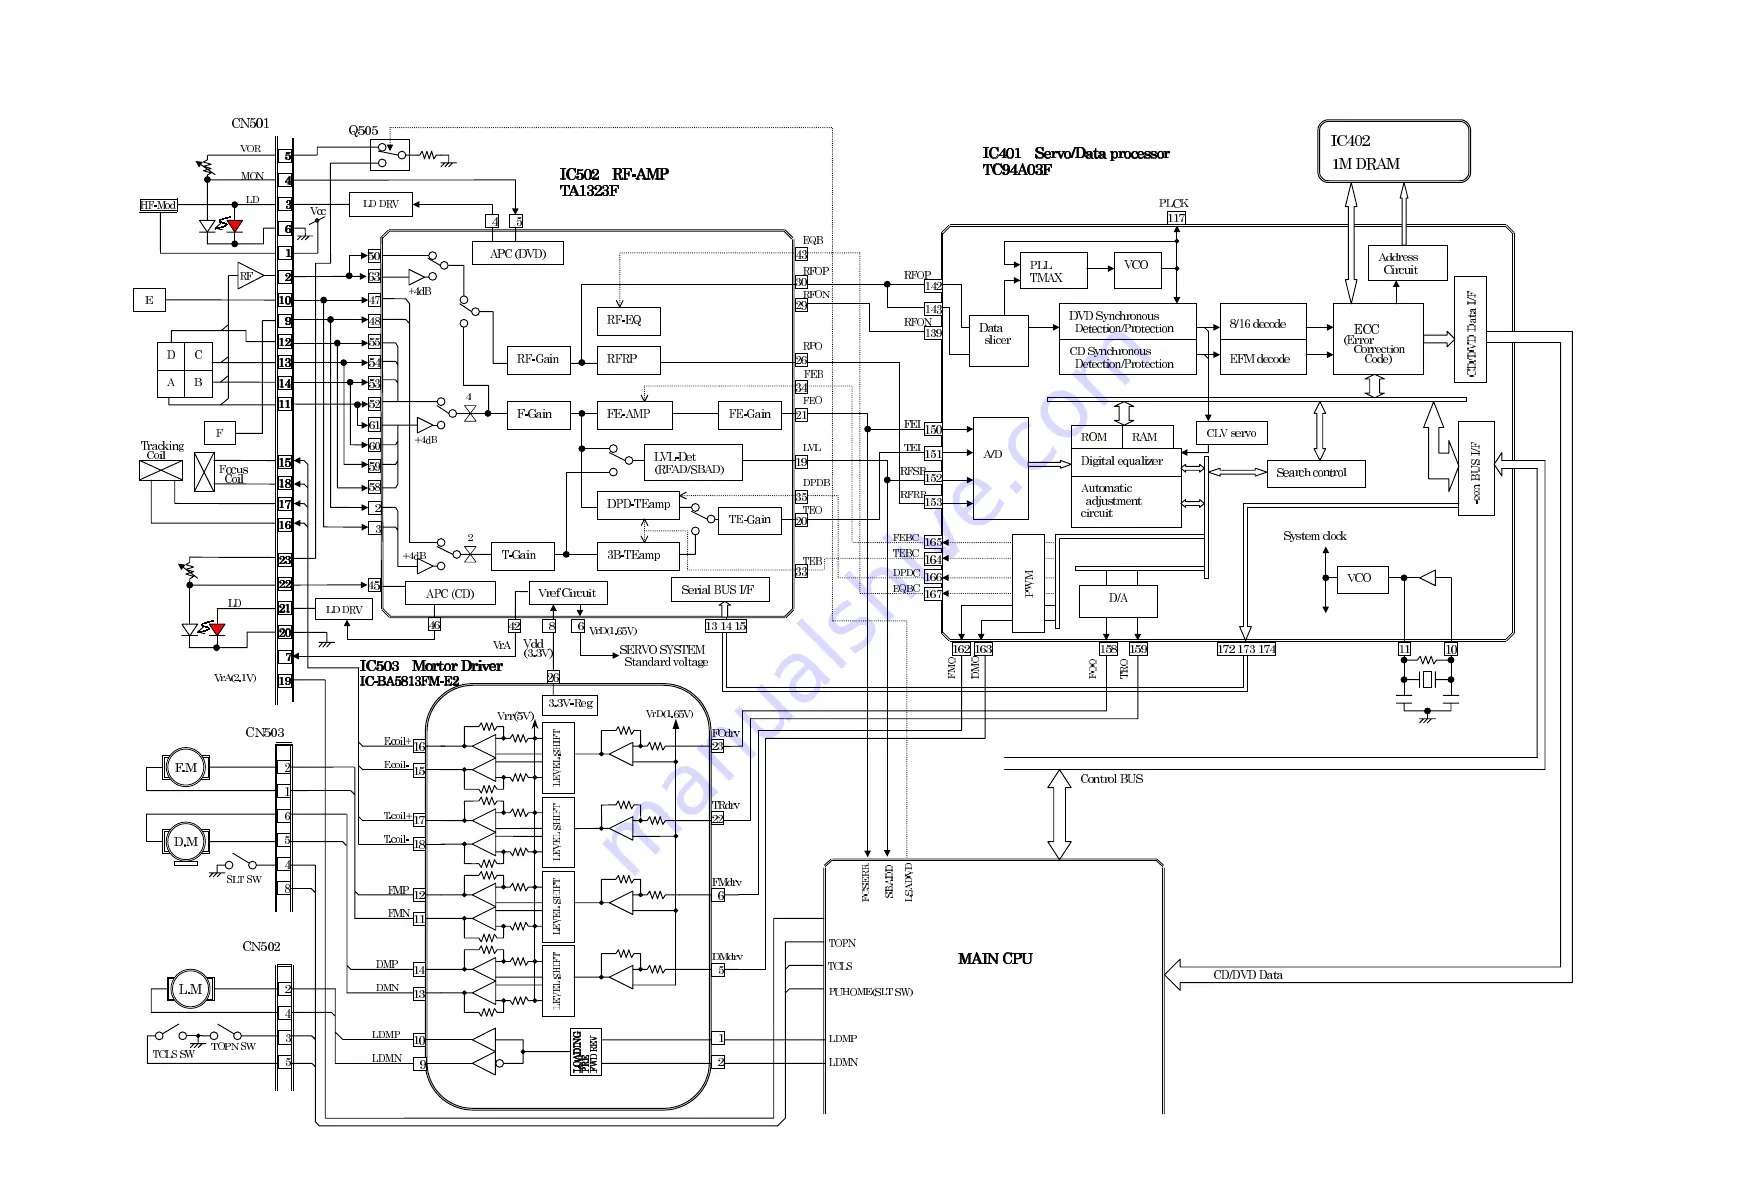
Task: Select the EFM decode block
Action: 1263,358
